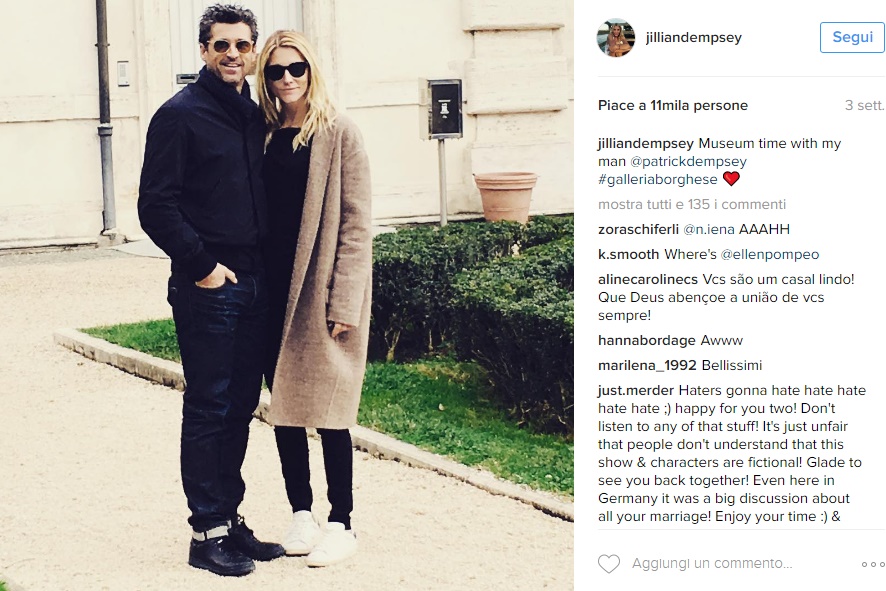Open marilena_1992 commenter profile

pos(647,366)
